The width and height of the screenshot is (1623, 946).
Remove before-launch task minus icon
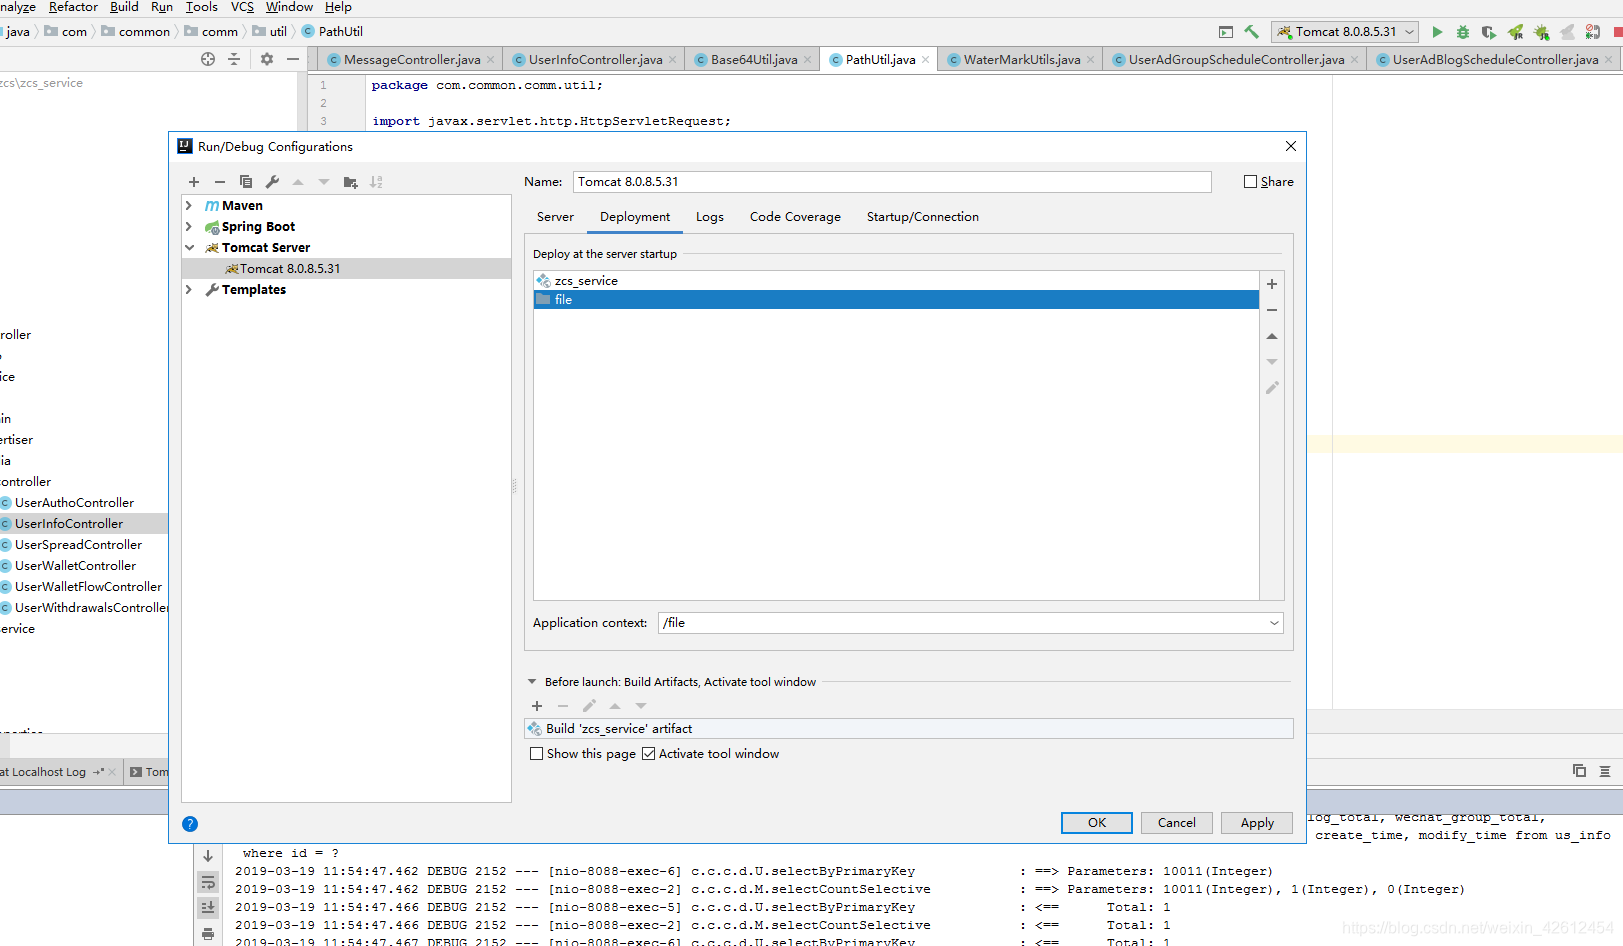tap(563, 706)
